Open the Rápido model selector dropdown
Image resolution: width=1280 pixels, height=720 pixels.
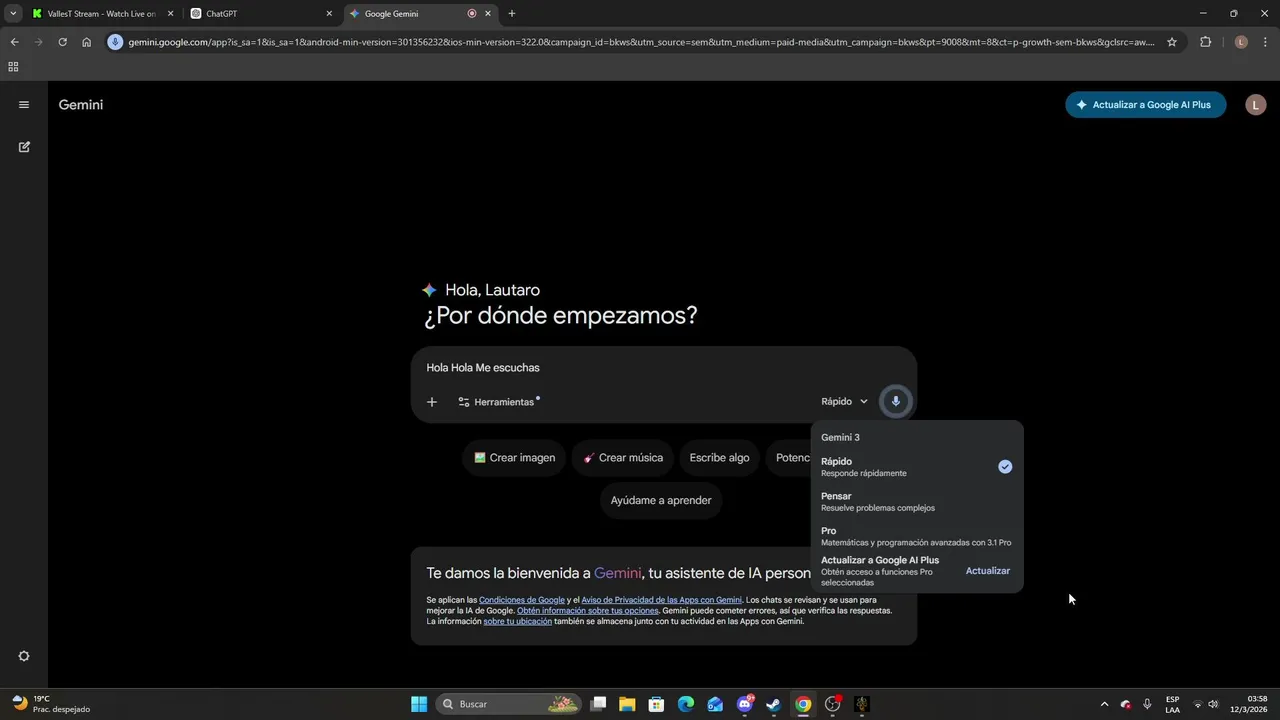tap(845, 401)
